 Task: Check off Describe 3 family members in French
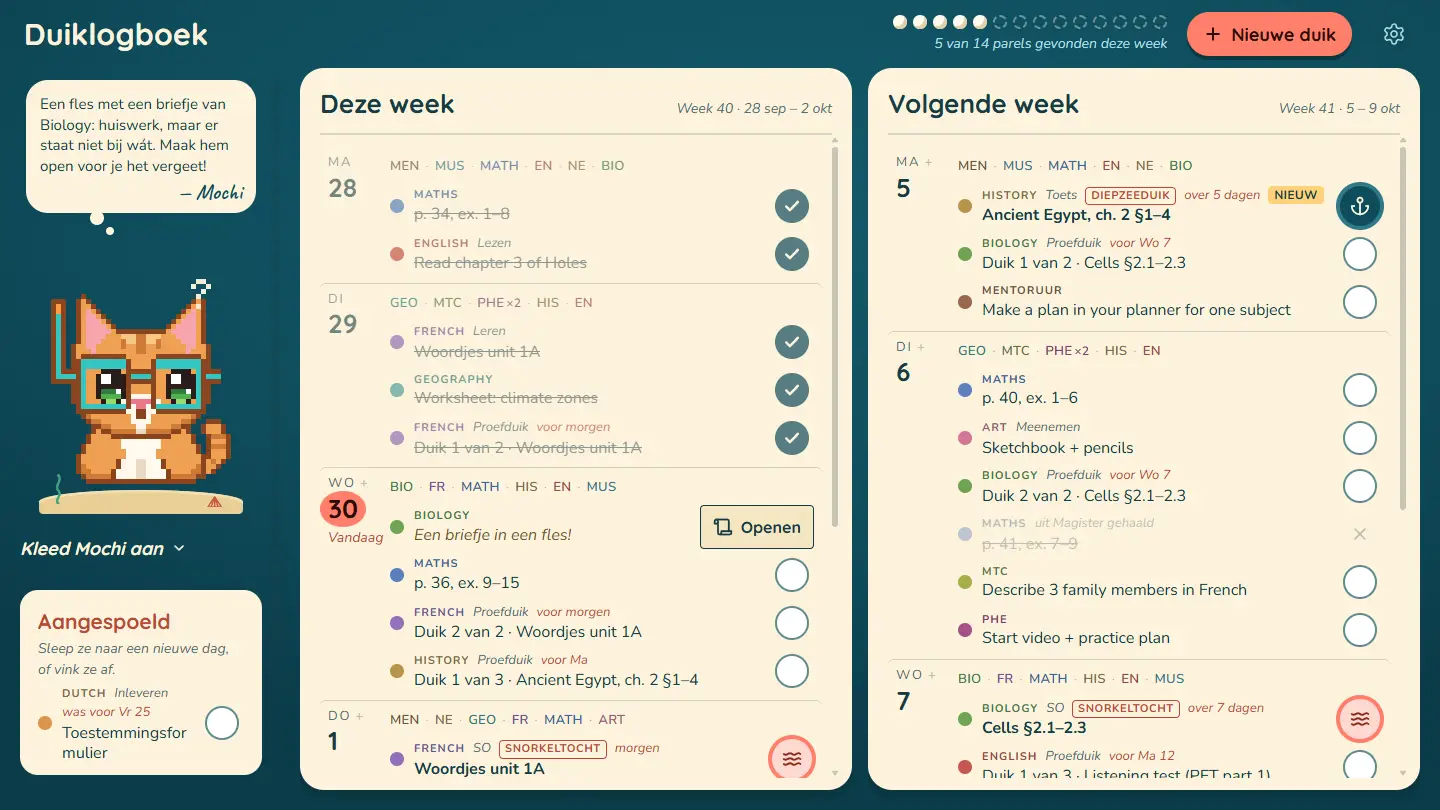[1360, 582]
